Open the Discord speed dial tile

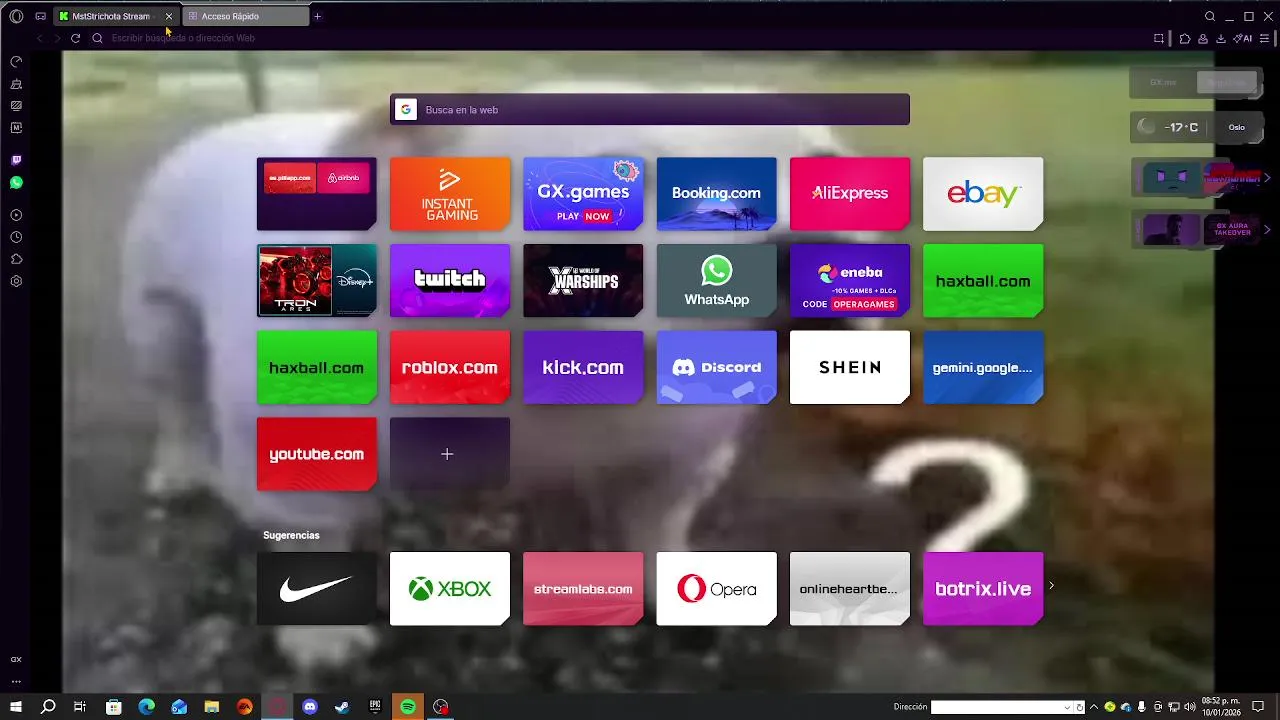[716, 368]
